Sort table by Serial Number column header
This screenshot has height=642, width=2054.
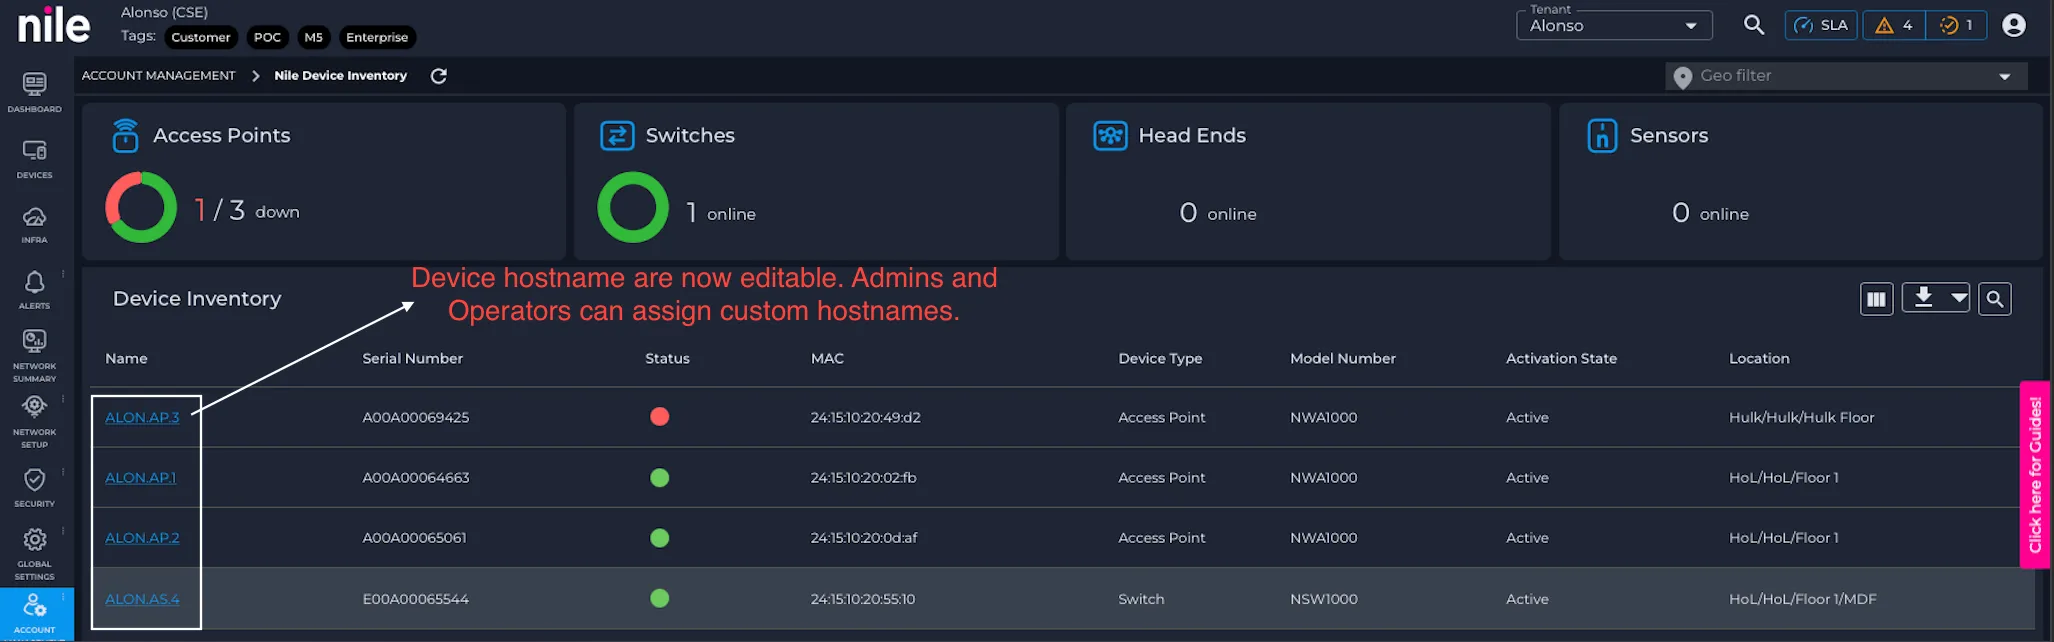[413, 359]
